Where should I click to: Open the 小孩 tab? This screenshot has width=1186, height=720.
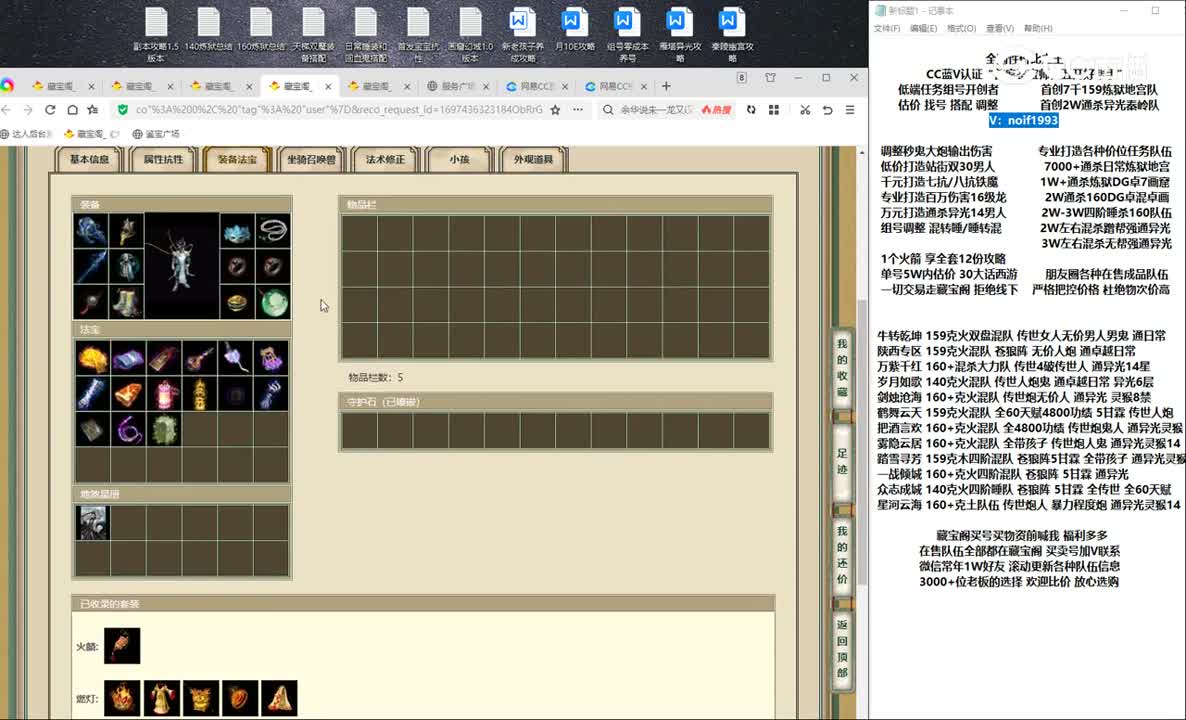pos(459,160)
